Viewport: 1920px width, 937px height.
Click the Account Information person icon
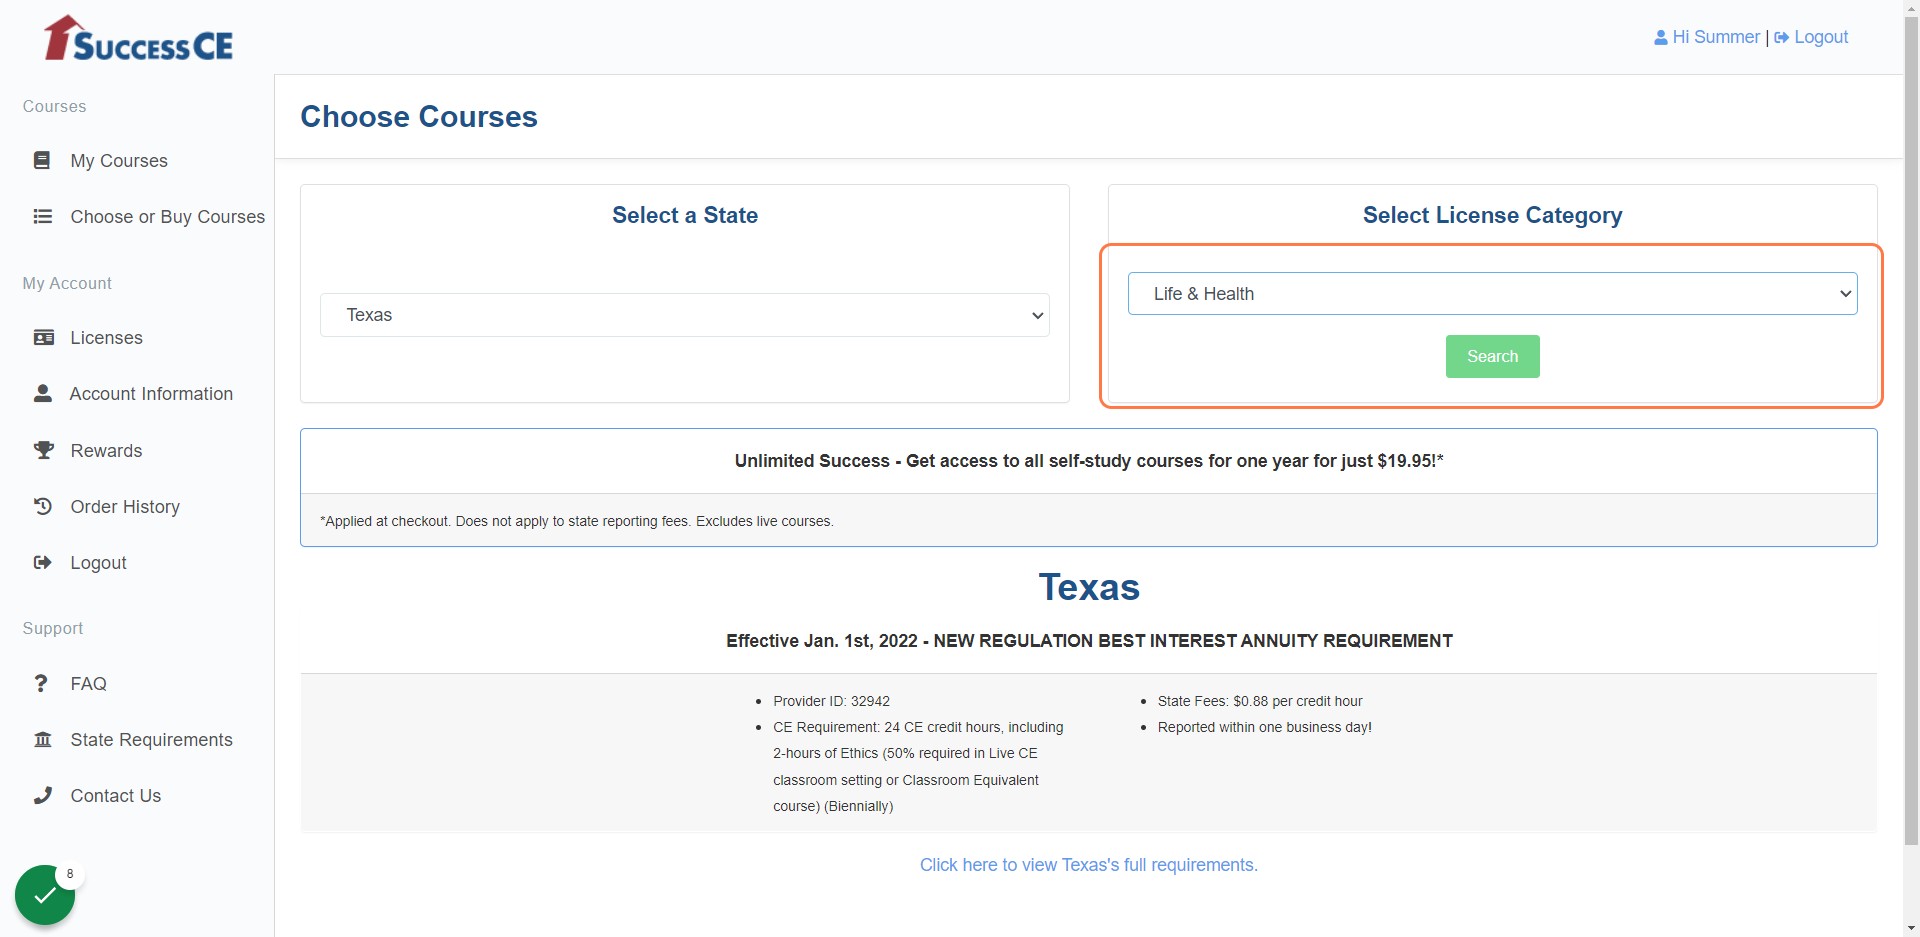point(43,393)
